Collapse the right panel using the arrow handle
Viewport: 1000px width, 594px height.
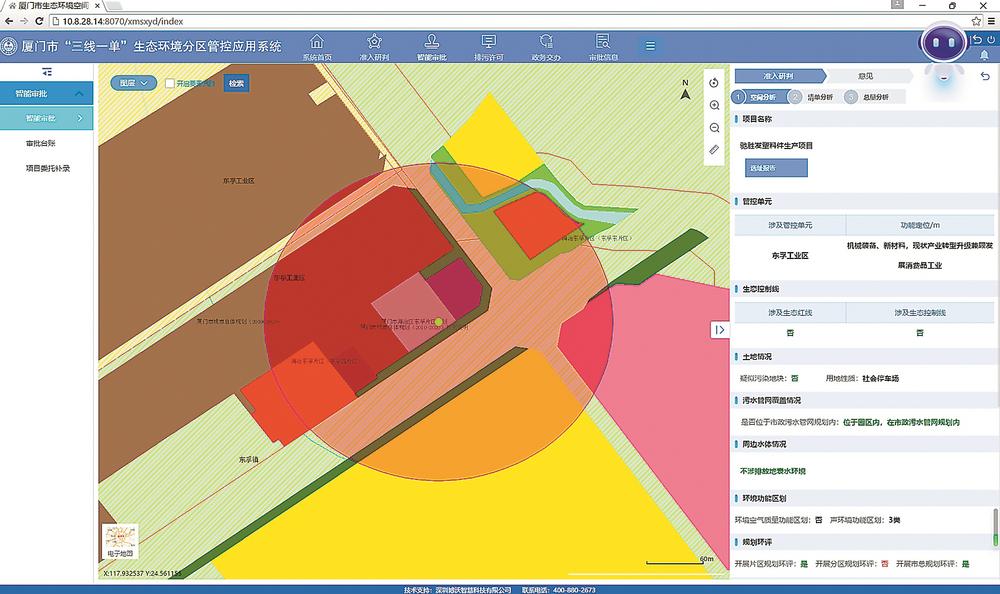pos(719,330)
